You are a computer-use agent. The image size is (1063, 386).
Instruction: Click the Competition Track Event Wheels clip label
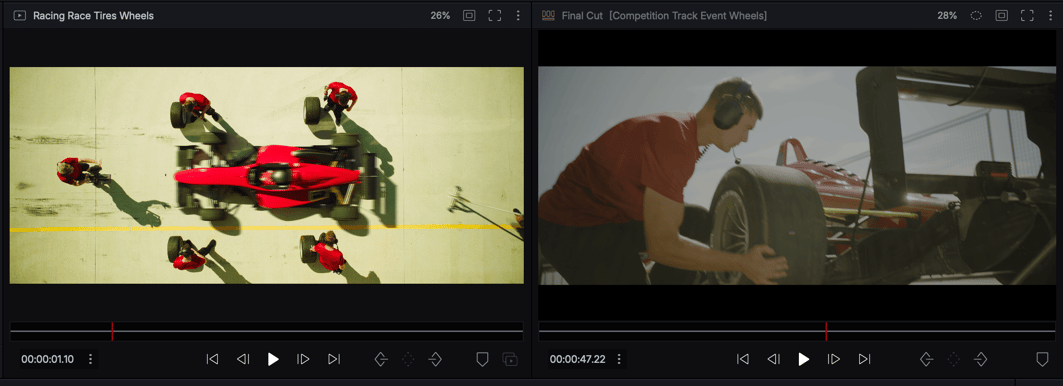pos(688,16)
